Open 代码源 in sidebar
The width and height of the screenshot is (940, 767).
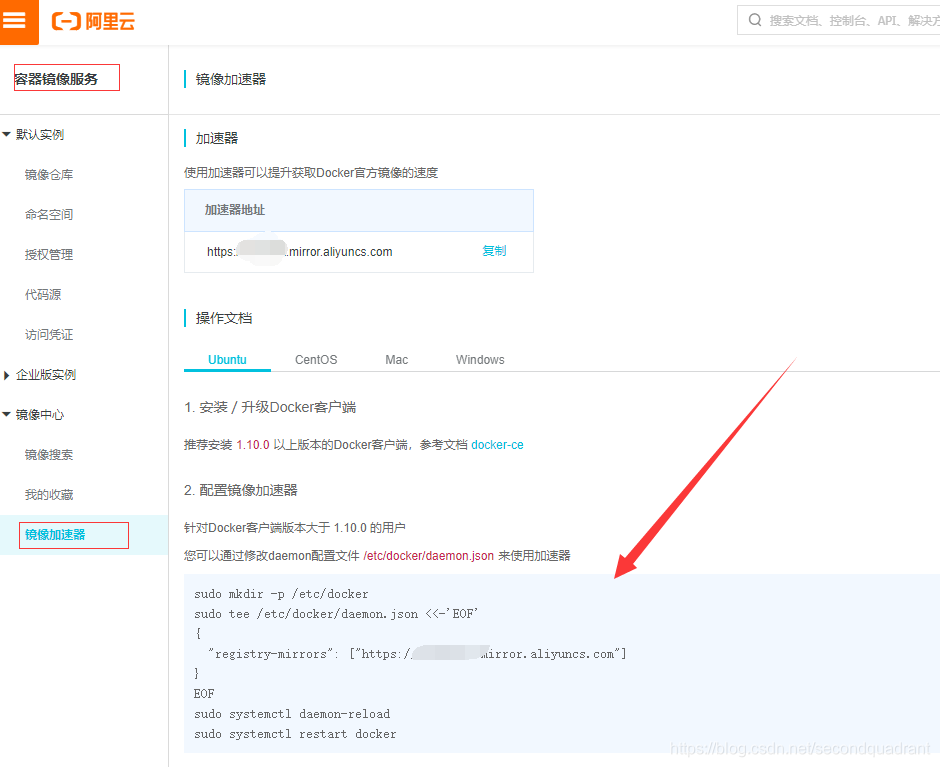tap(43, 294)
